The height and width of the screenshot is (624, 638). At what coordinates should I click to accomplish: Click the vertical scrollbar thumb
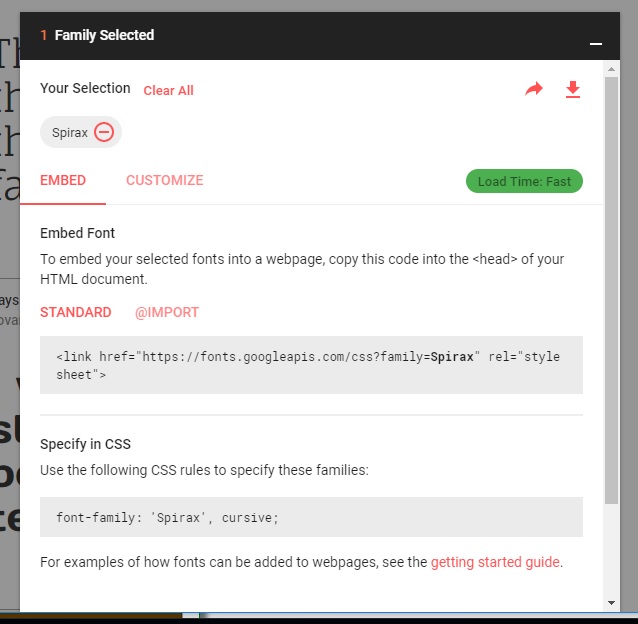tap(611, 290)
